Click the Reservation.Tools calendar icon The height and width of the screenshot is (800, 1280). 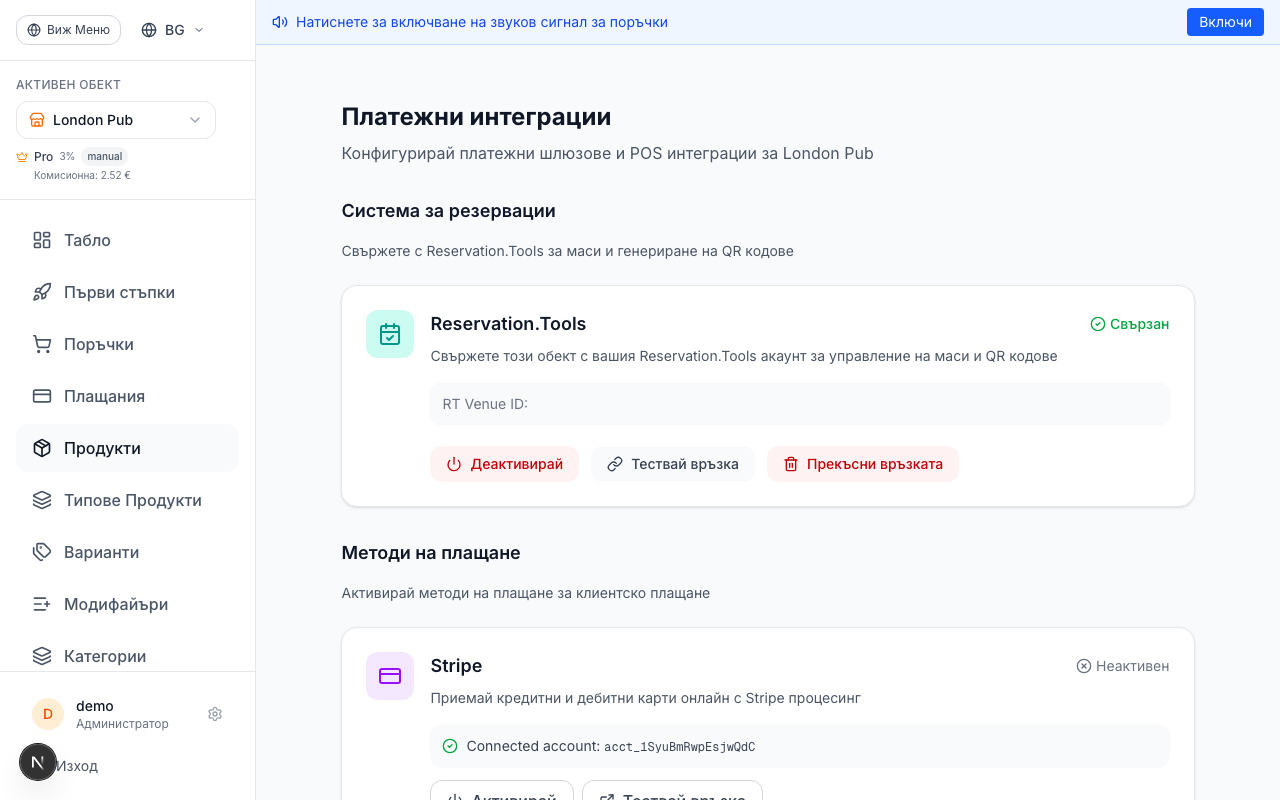point(389,334)
